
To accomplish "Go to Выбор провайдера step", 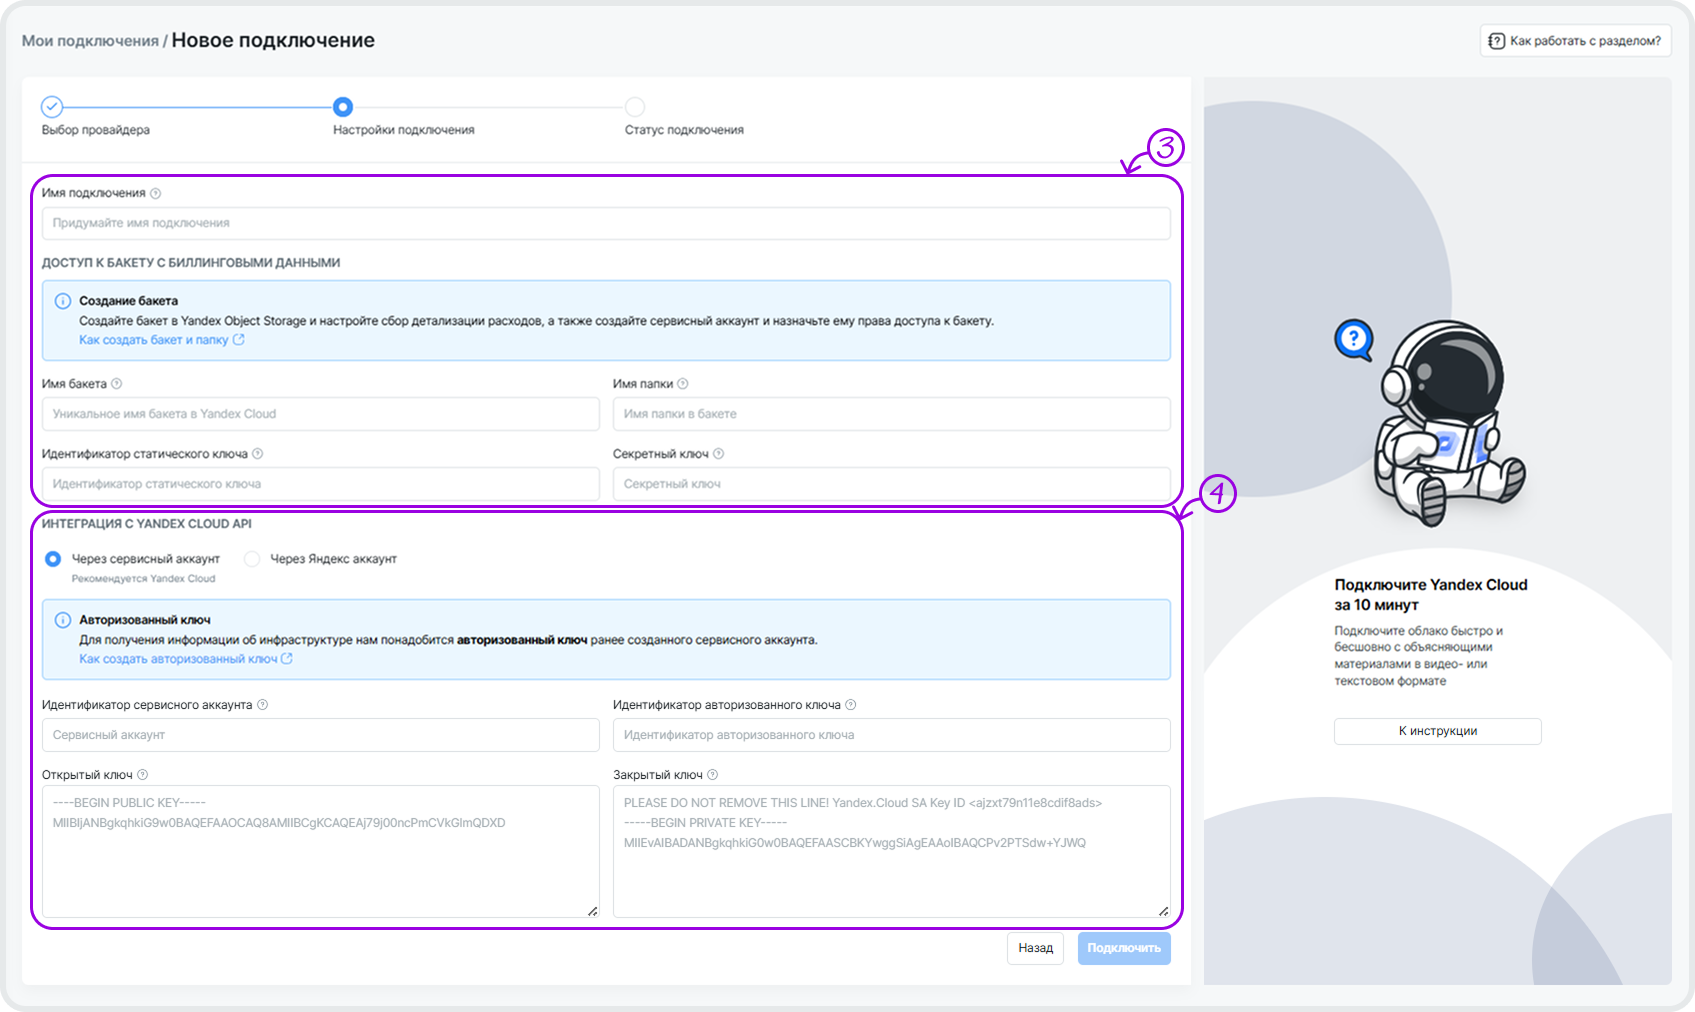I will pos(52,107).
